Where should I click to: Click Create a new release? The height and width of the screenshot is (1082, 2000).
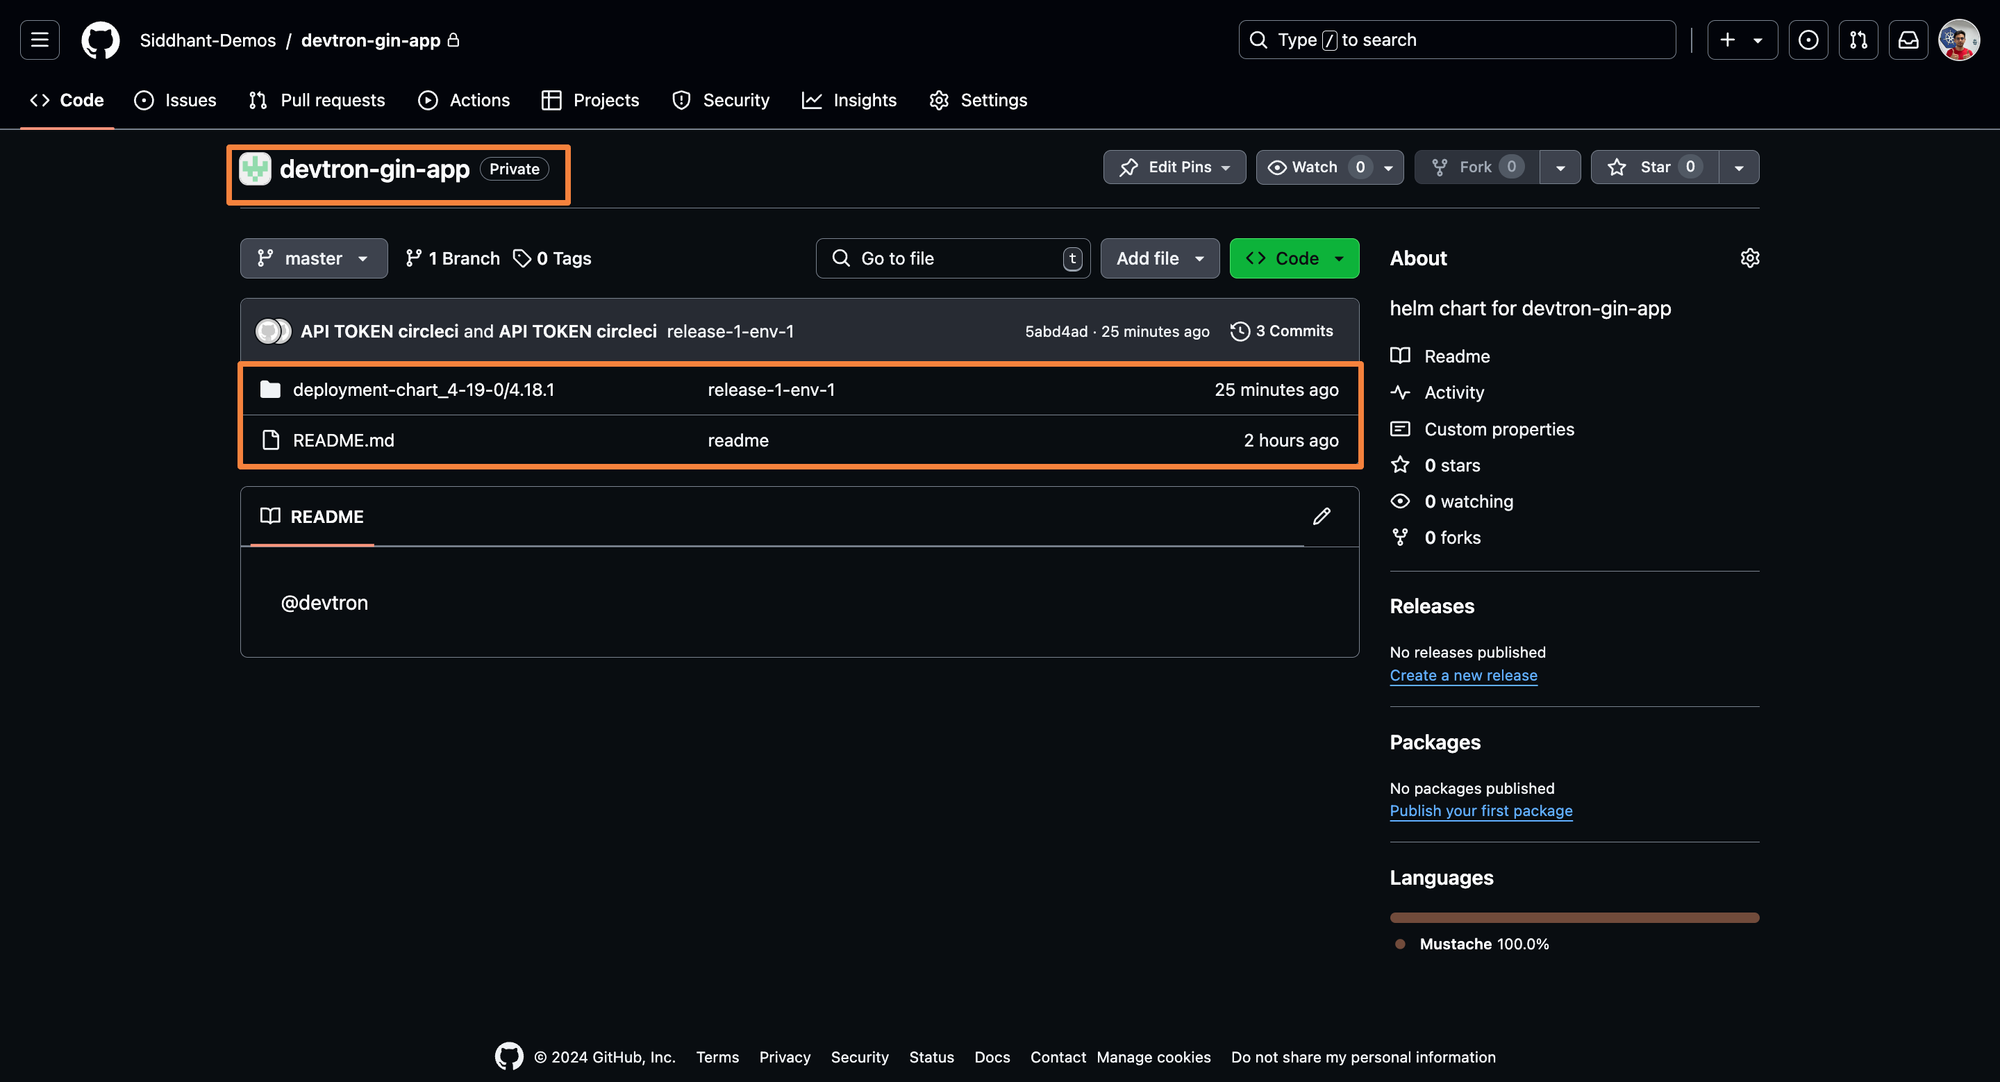1464,675
